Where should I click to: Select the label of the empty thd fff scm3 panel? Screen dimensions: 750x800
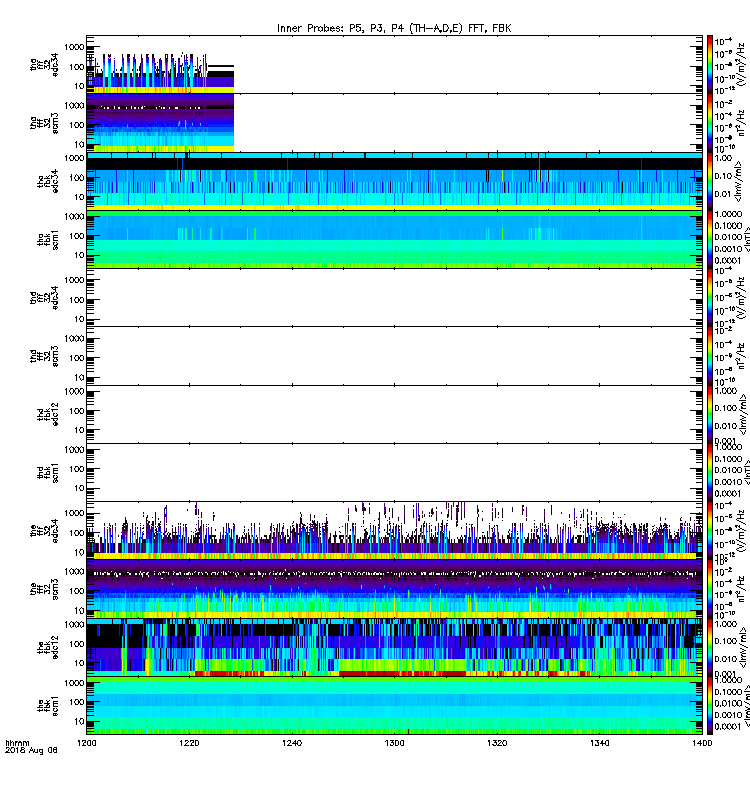click(44, 356)
